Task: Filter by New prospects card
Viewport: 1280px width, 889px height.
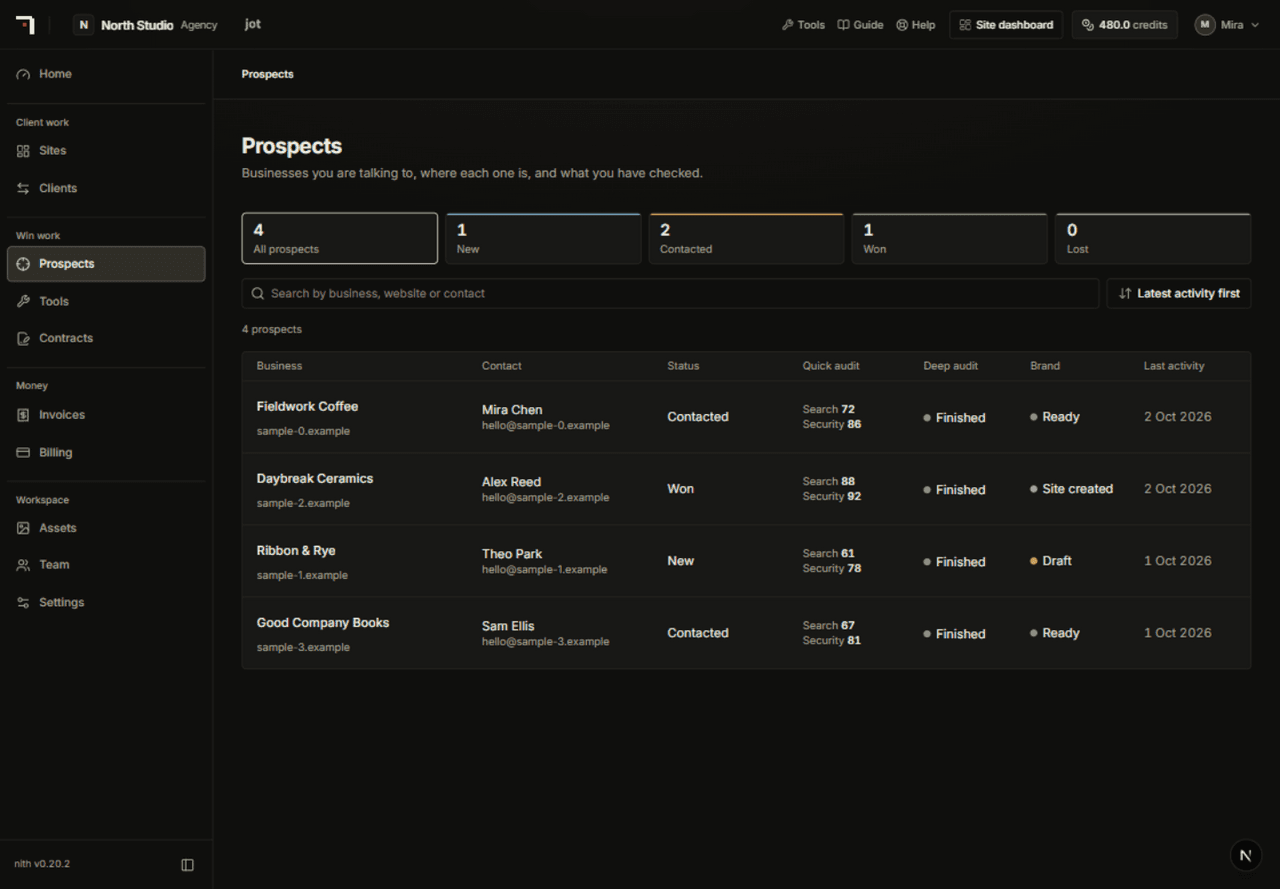Action: (x=543, y=238)
